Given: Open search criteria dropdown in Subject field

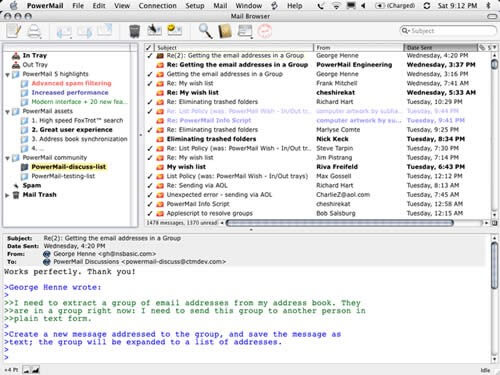Looking at the screenshot, I should pos(405,31).
